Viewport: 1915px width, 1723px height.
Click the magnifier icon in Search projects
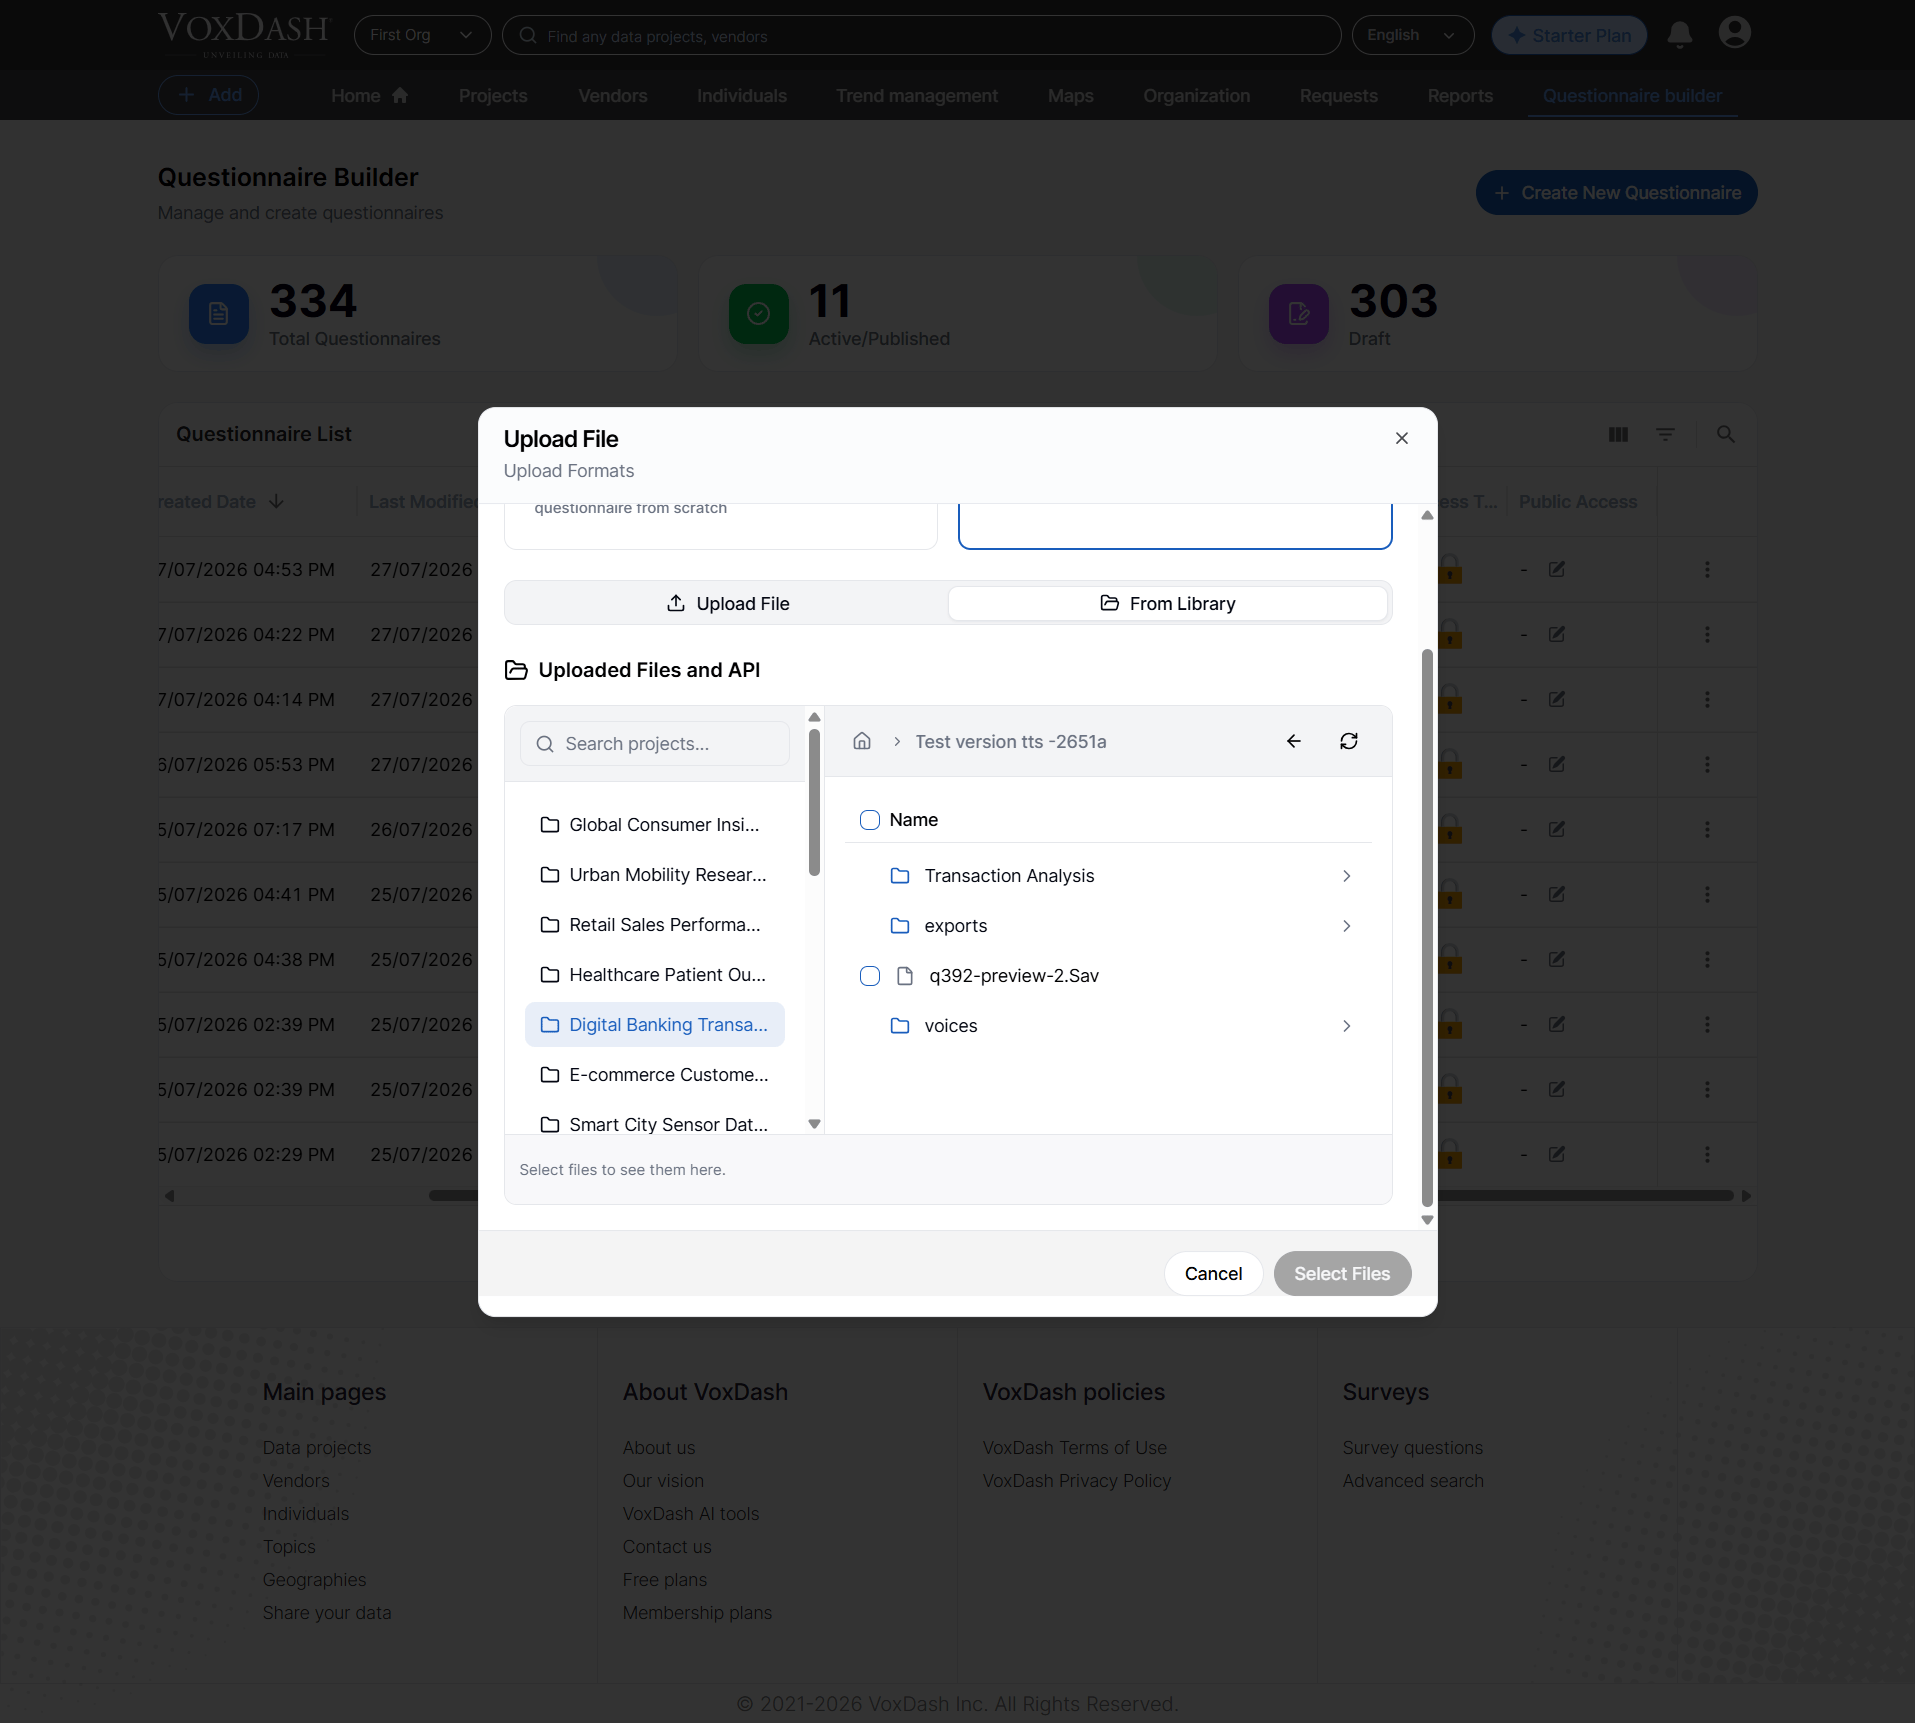545,744
